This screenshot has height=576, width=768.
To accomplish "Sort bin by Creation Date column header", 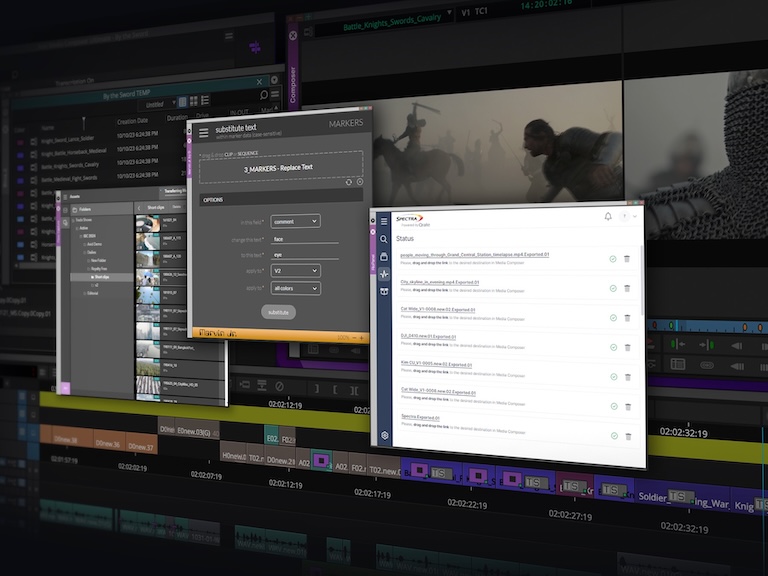I will [x=132, y=120].
